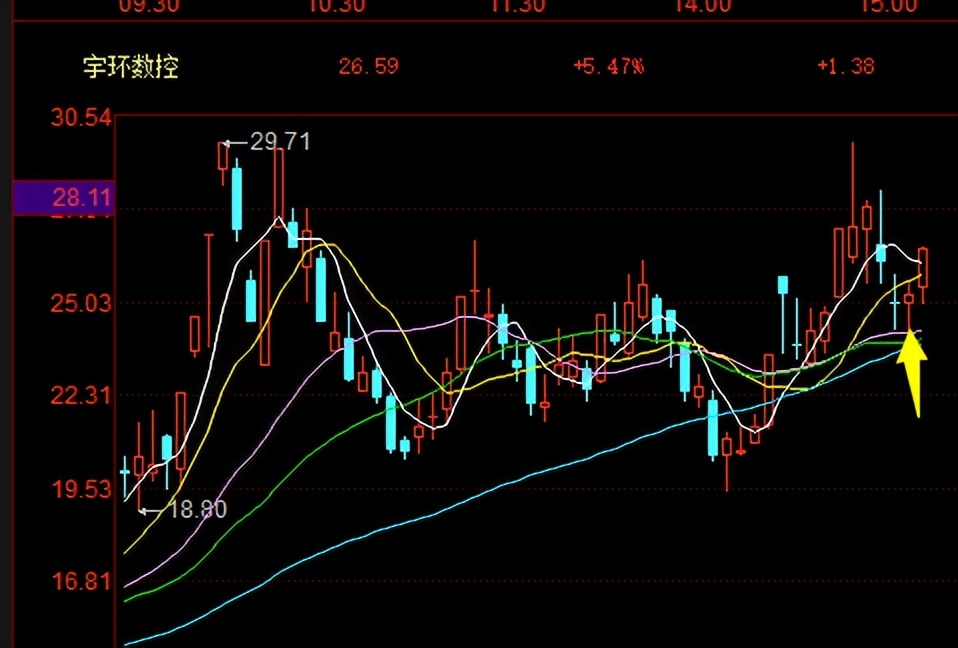Click the 29.71 high price annotation
This screenshot has height=648, width=958.
point(280,142)
